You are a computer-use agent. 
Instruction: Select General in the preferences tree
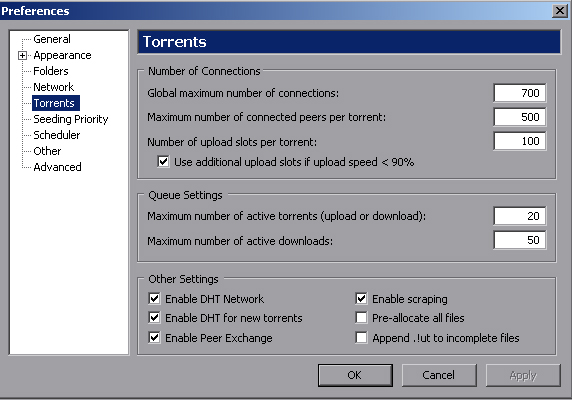click(52, 39)
